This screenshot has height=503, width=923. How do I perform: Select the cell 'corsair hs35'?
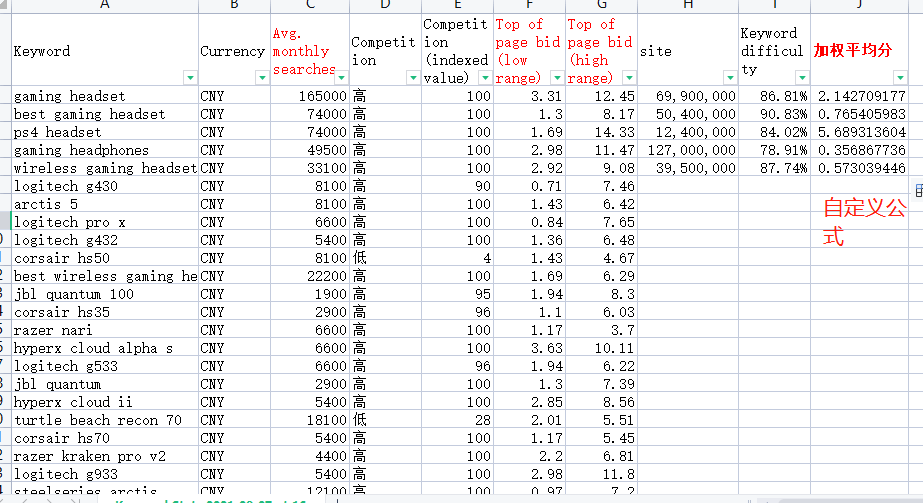pos(105,312)
